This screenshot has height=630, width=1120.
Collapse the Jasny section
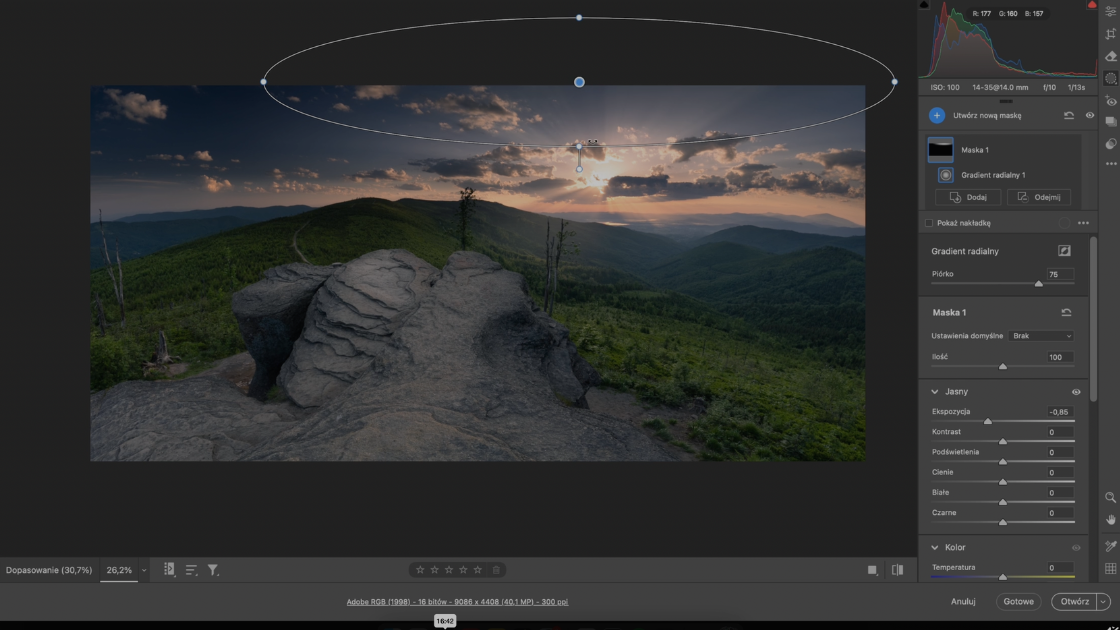click(935, 392)
